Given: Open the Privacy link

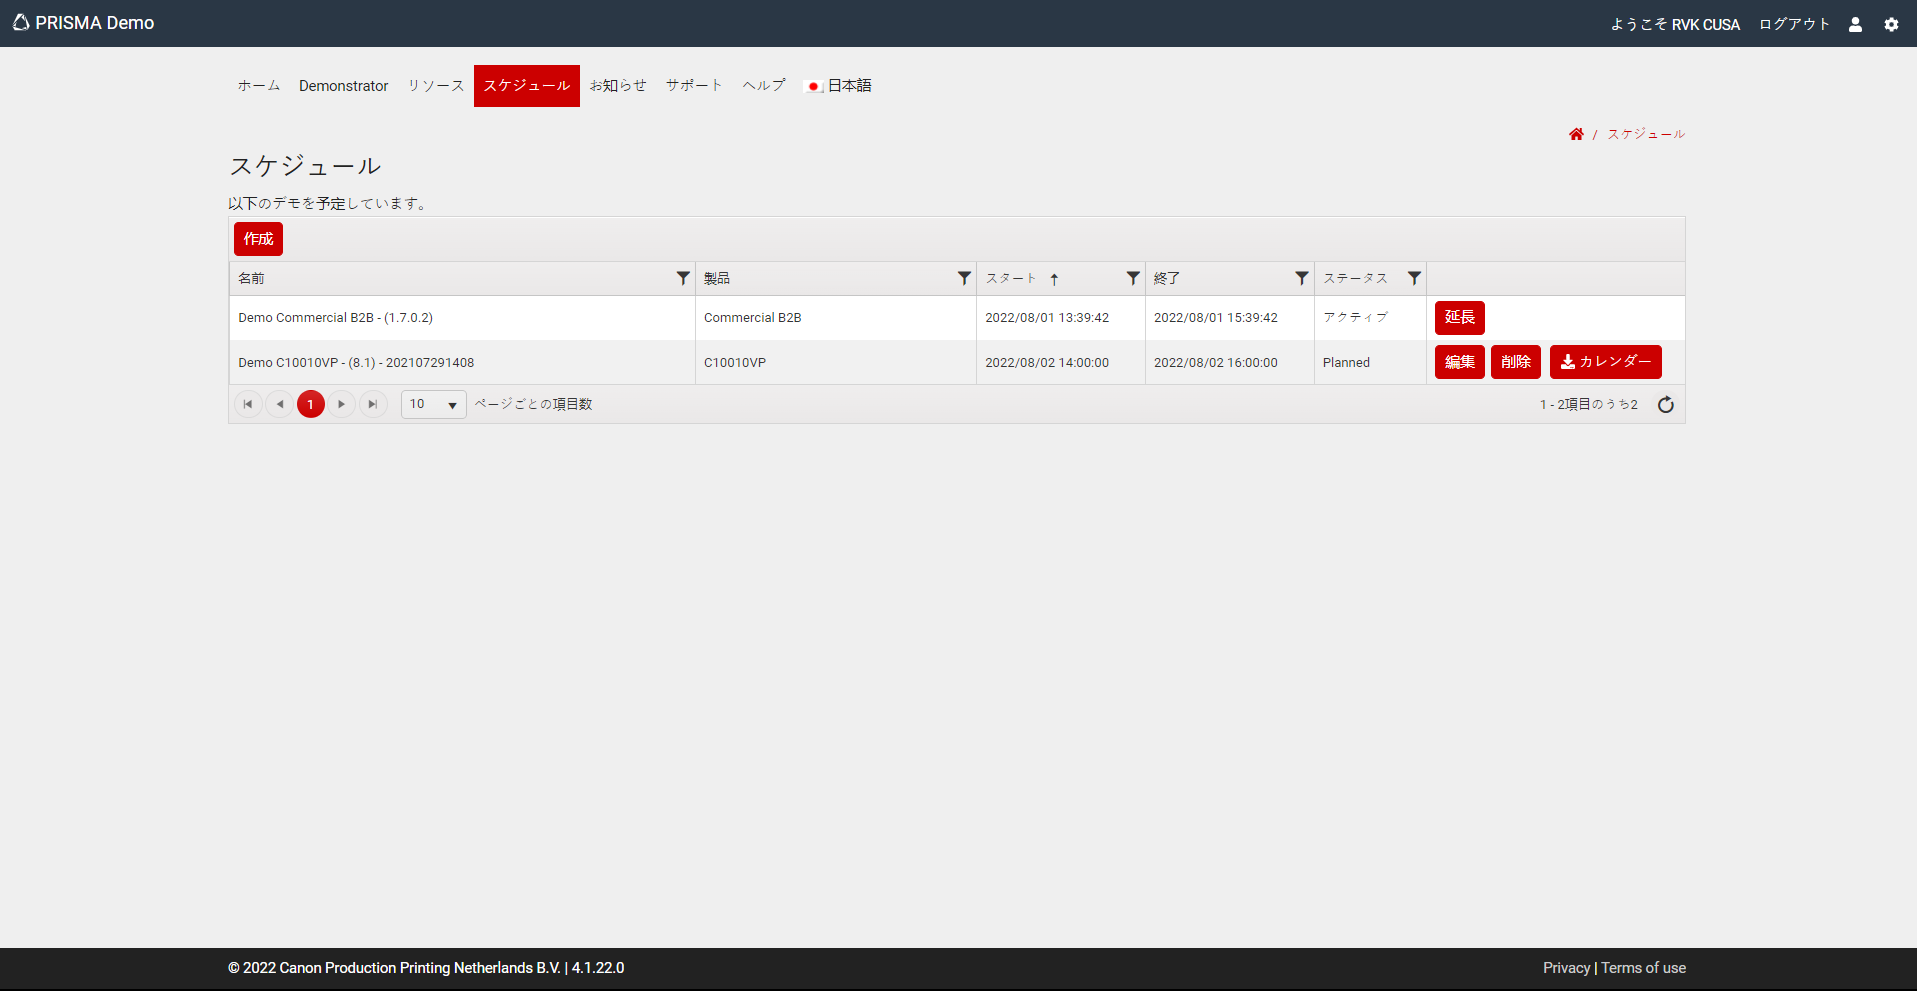Looking at the screenshot, I should (1566, 968).
